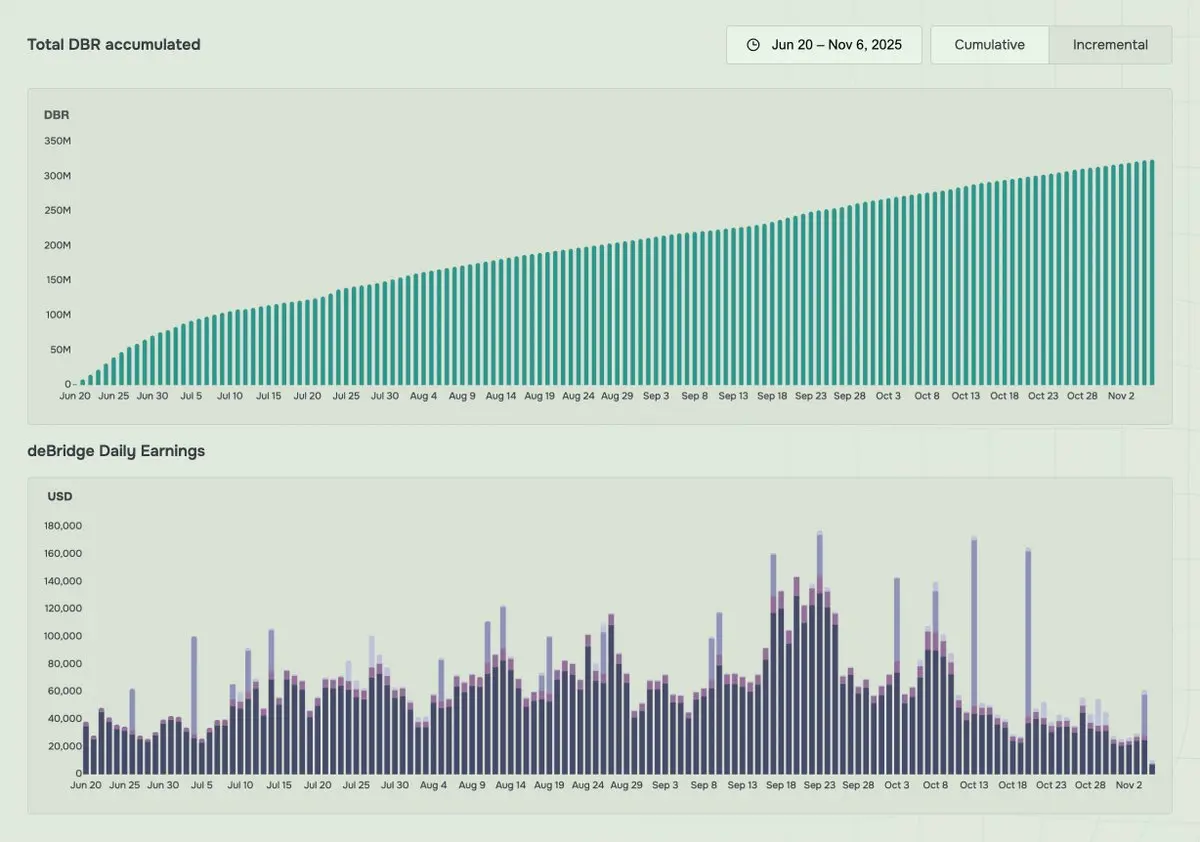
Task: Click the Sep 18 label on earnings axis
Action: 781,786
